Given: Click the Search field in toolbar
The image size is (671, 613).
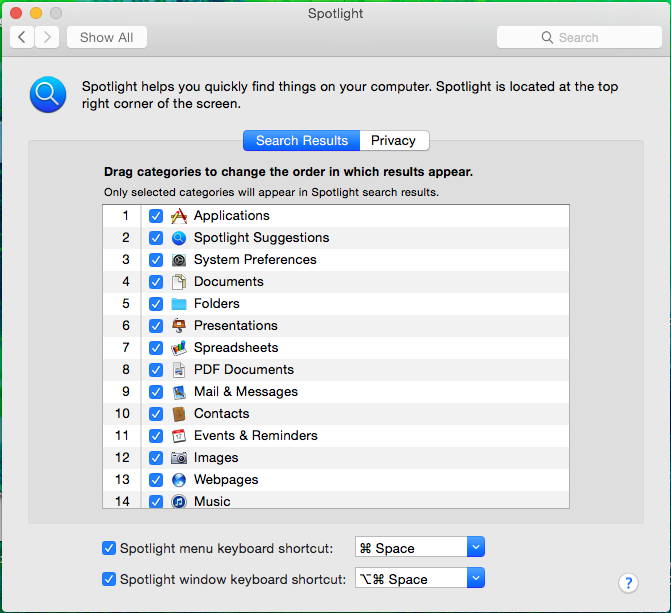Looking at the screenshot, I should click(579, 37).
